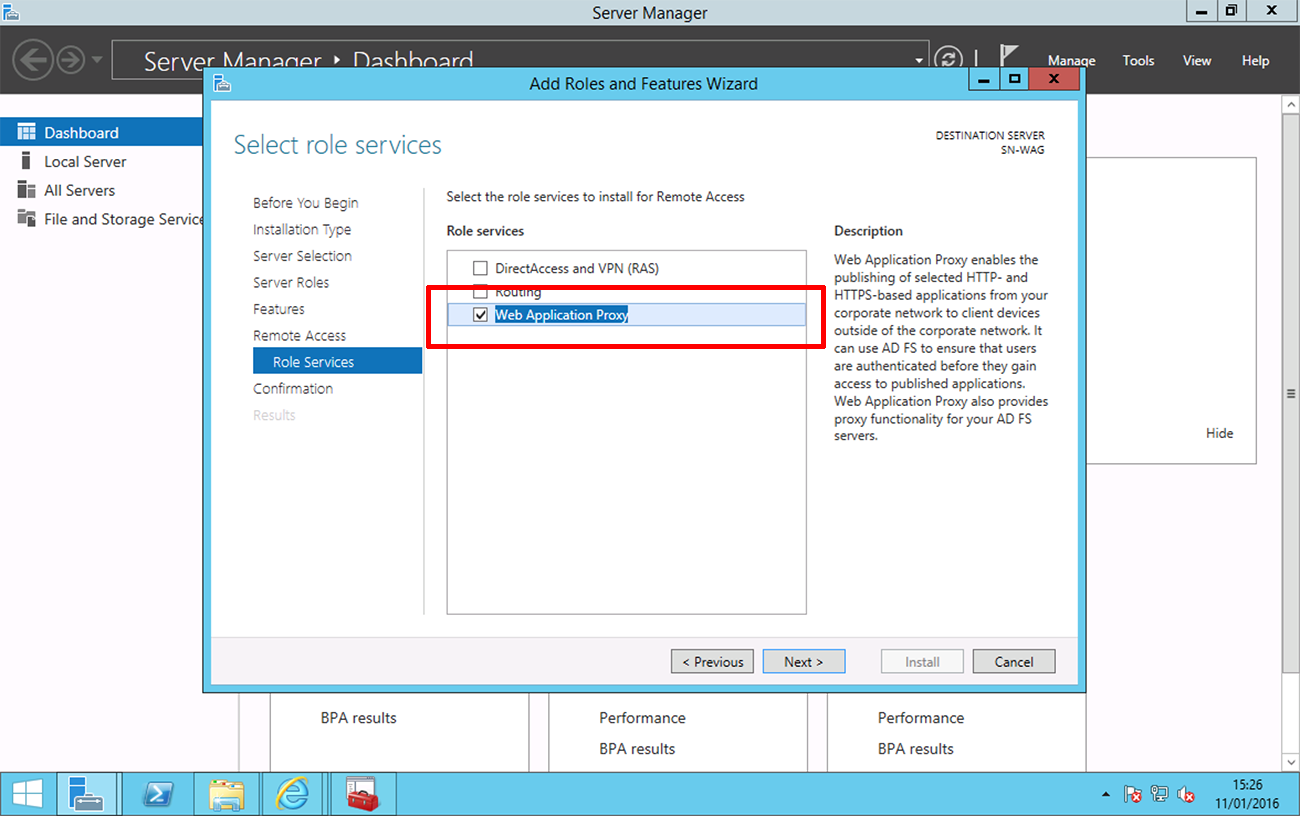The image size is (1300, 816).
Task: Open the Manage menu
Action: (x=1071, y=61)
